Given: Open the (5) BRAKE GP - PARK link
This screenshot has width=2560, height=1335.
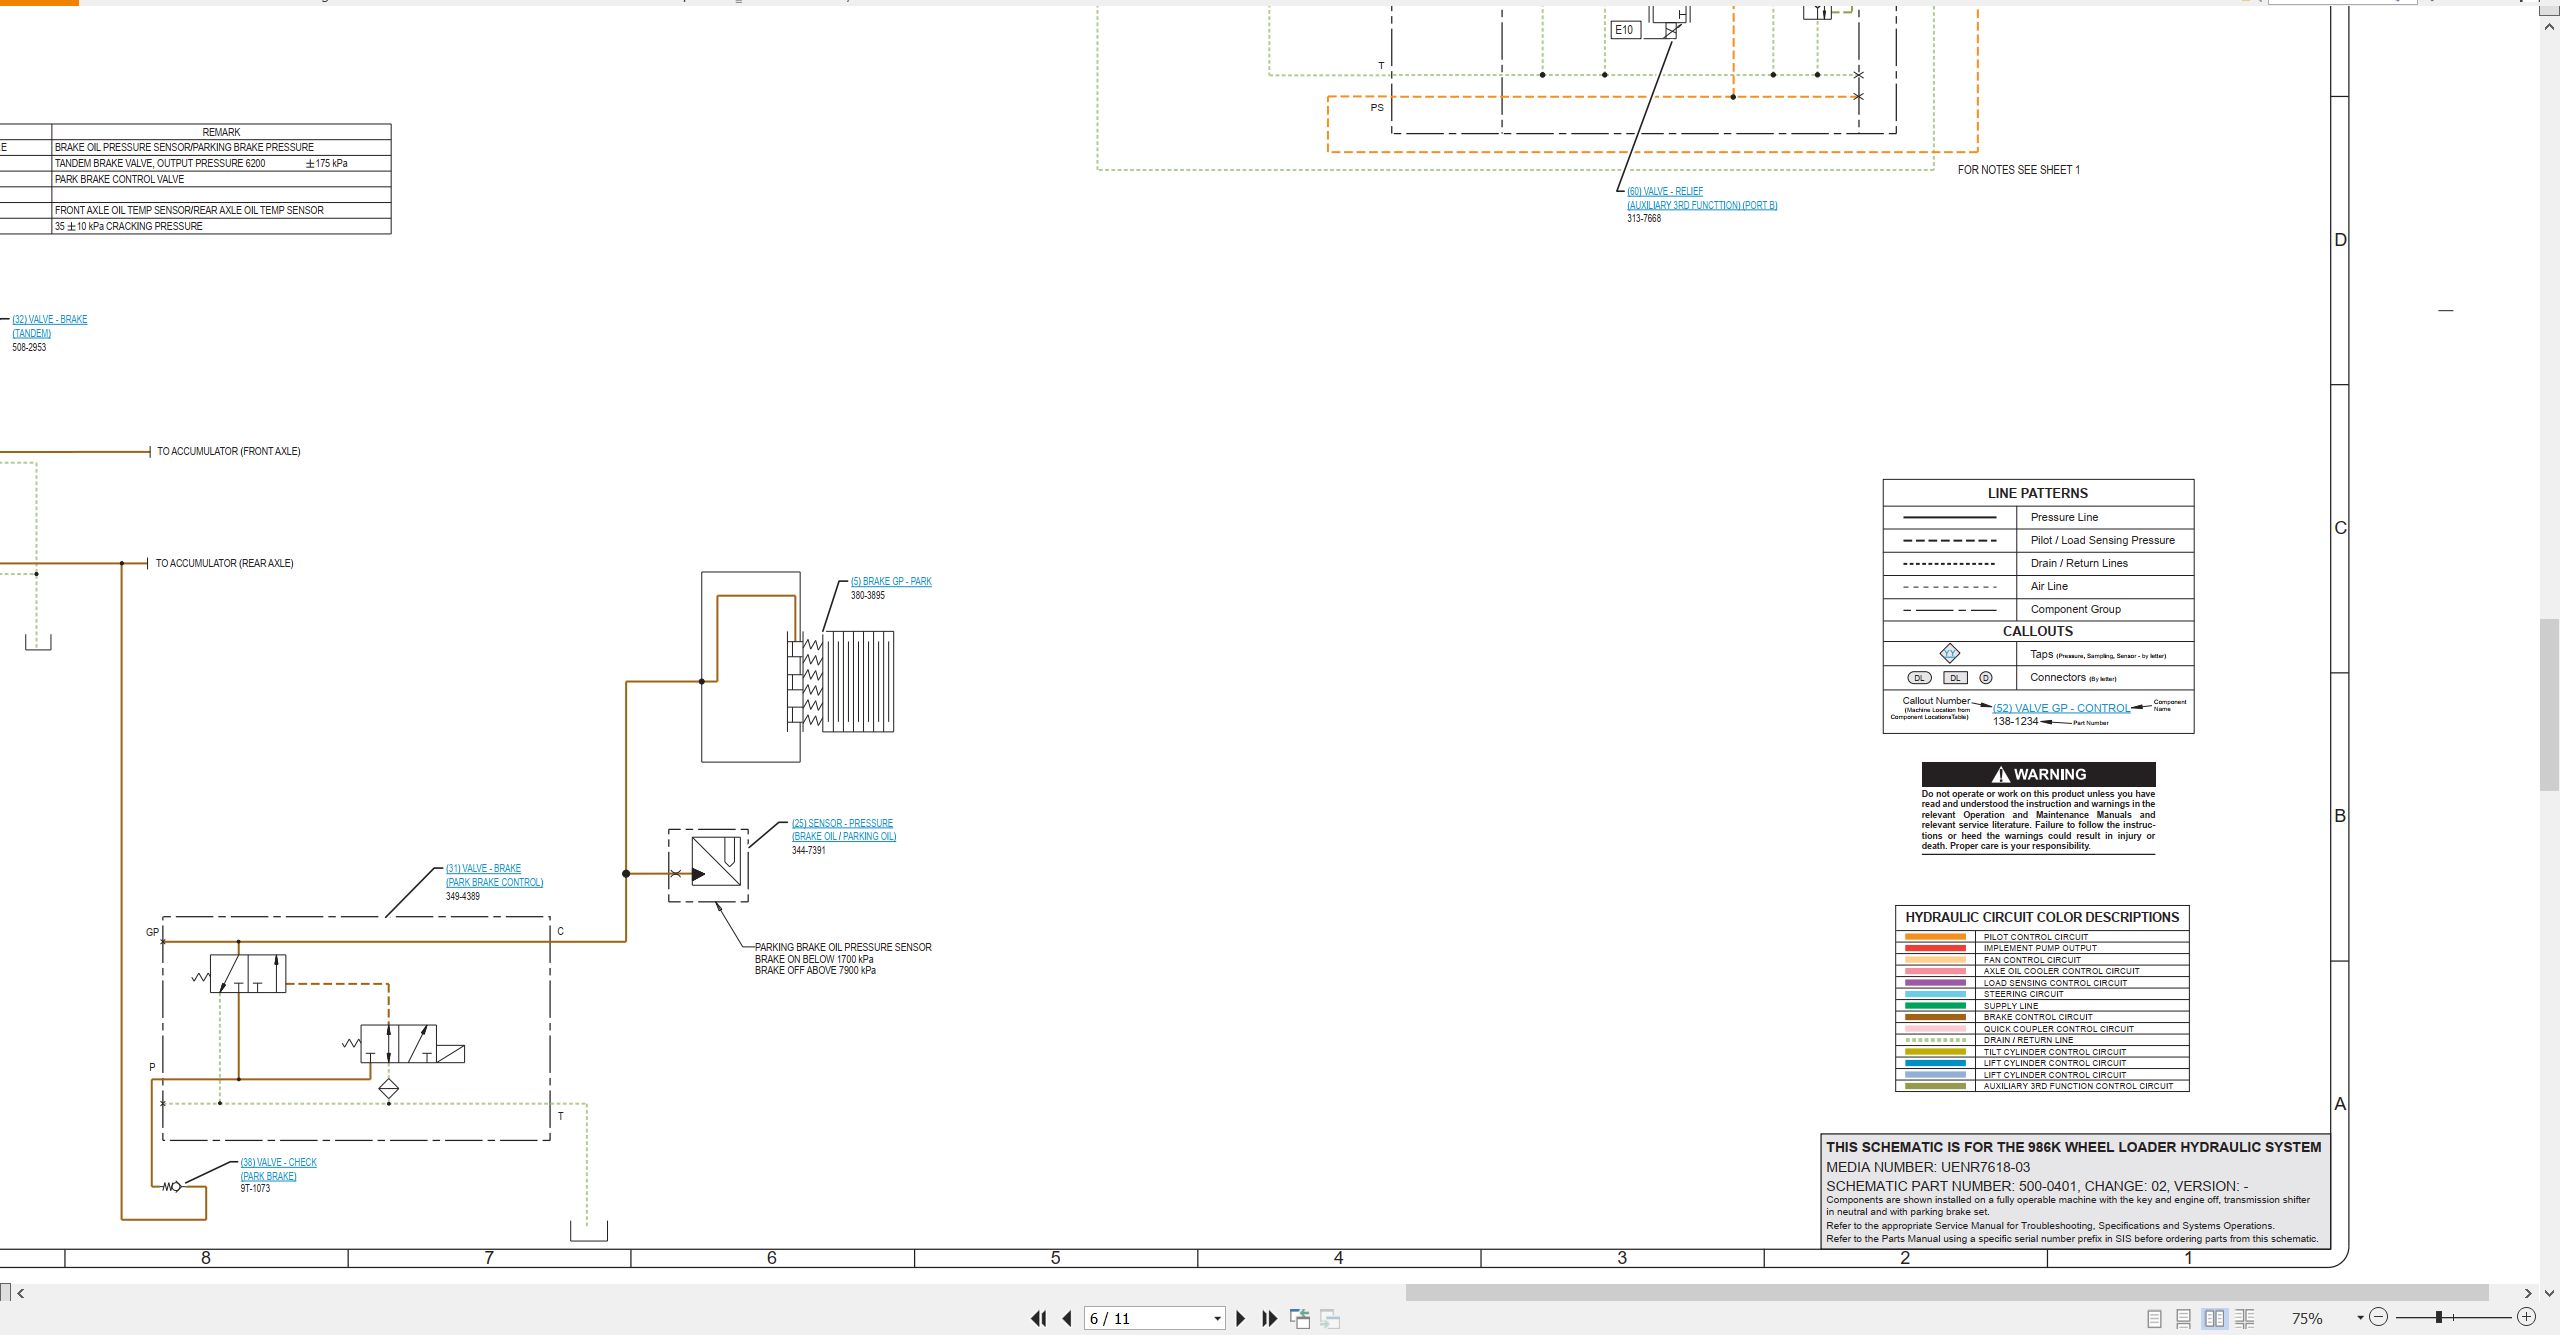Looking at the screenshot, I should click(891, 581).
